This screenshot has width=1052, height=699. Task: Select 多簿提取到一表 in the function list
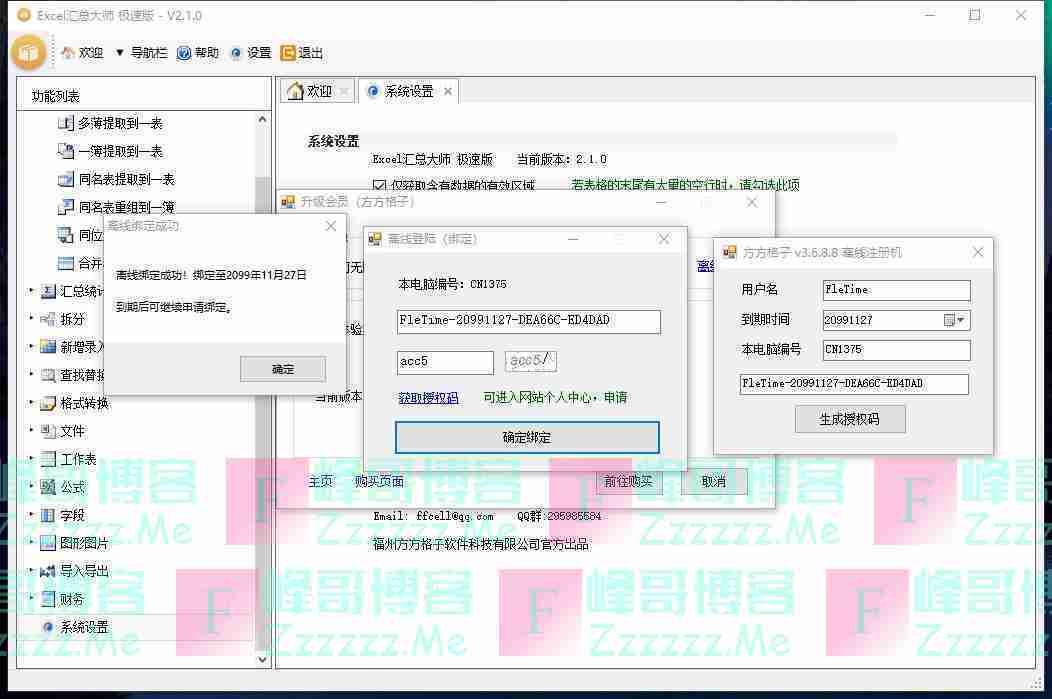pos(120,123)
